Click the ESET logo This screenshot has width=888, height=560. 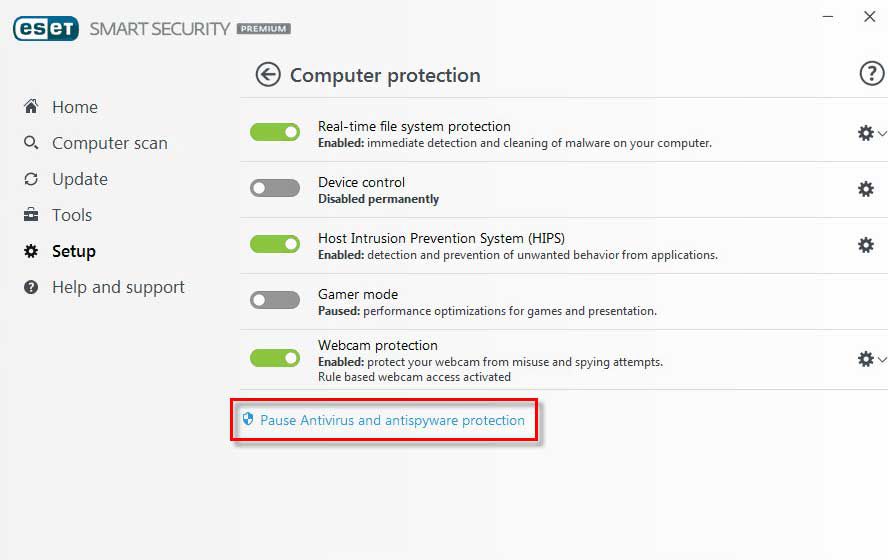(x=46, y=28)
